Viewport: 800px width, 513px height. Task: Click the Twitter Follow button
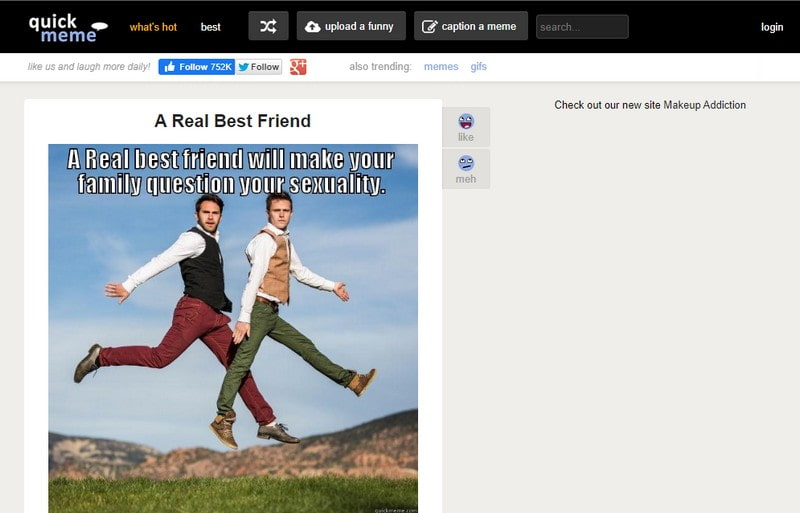259,67
